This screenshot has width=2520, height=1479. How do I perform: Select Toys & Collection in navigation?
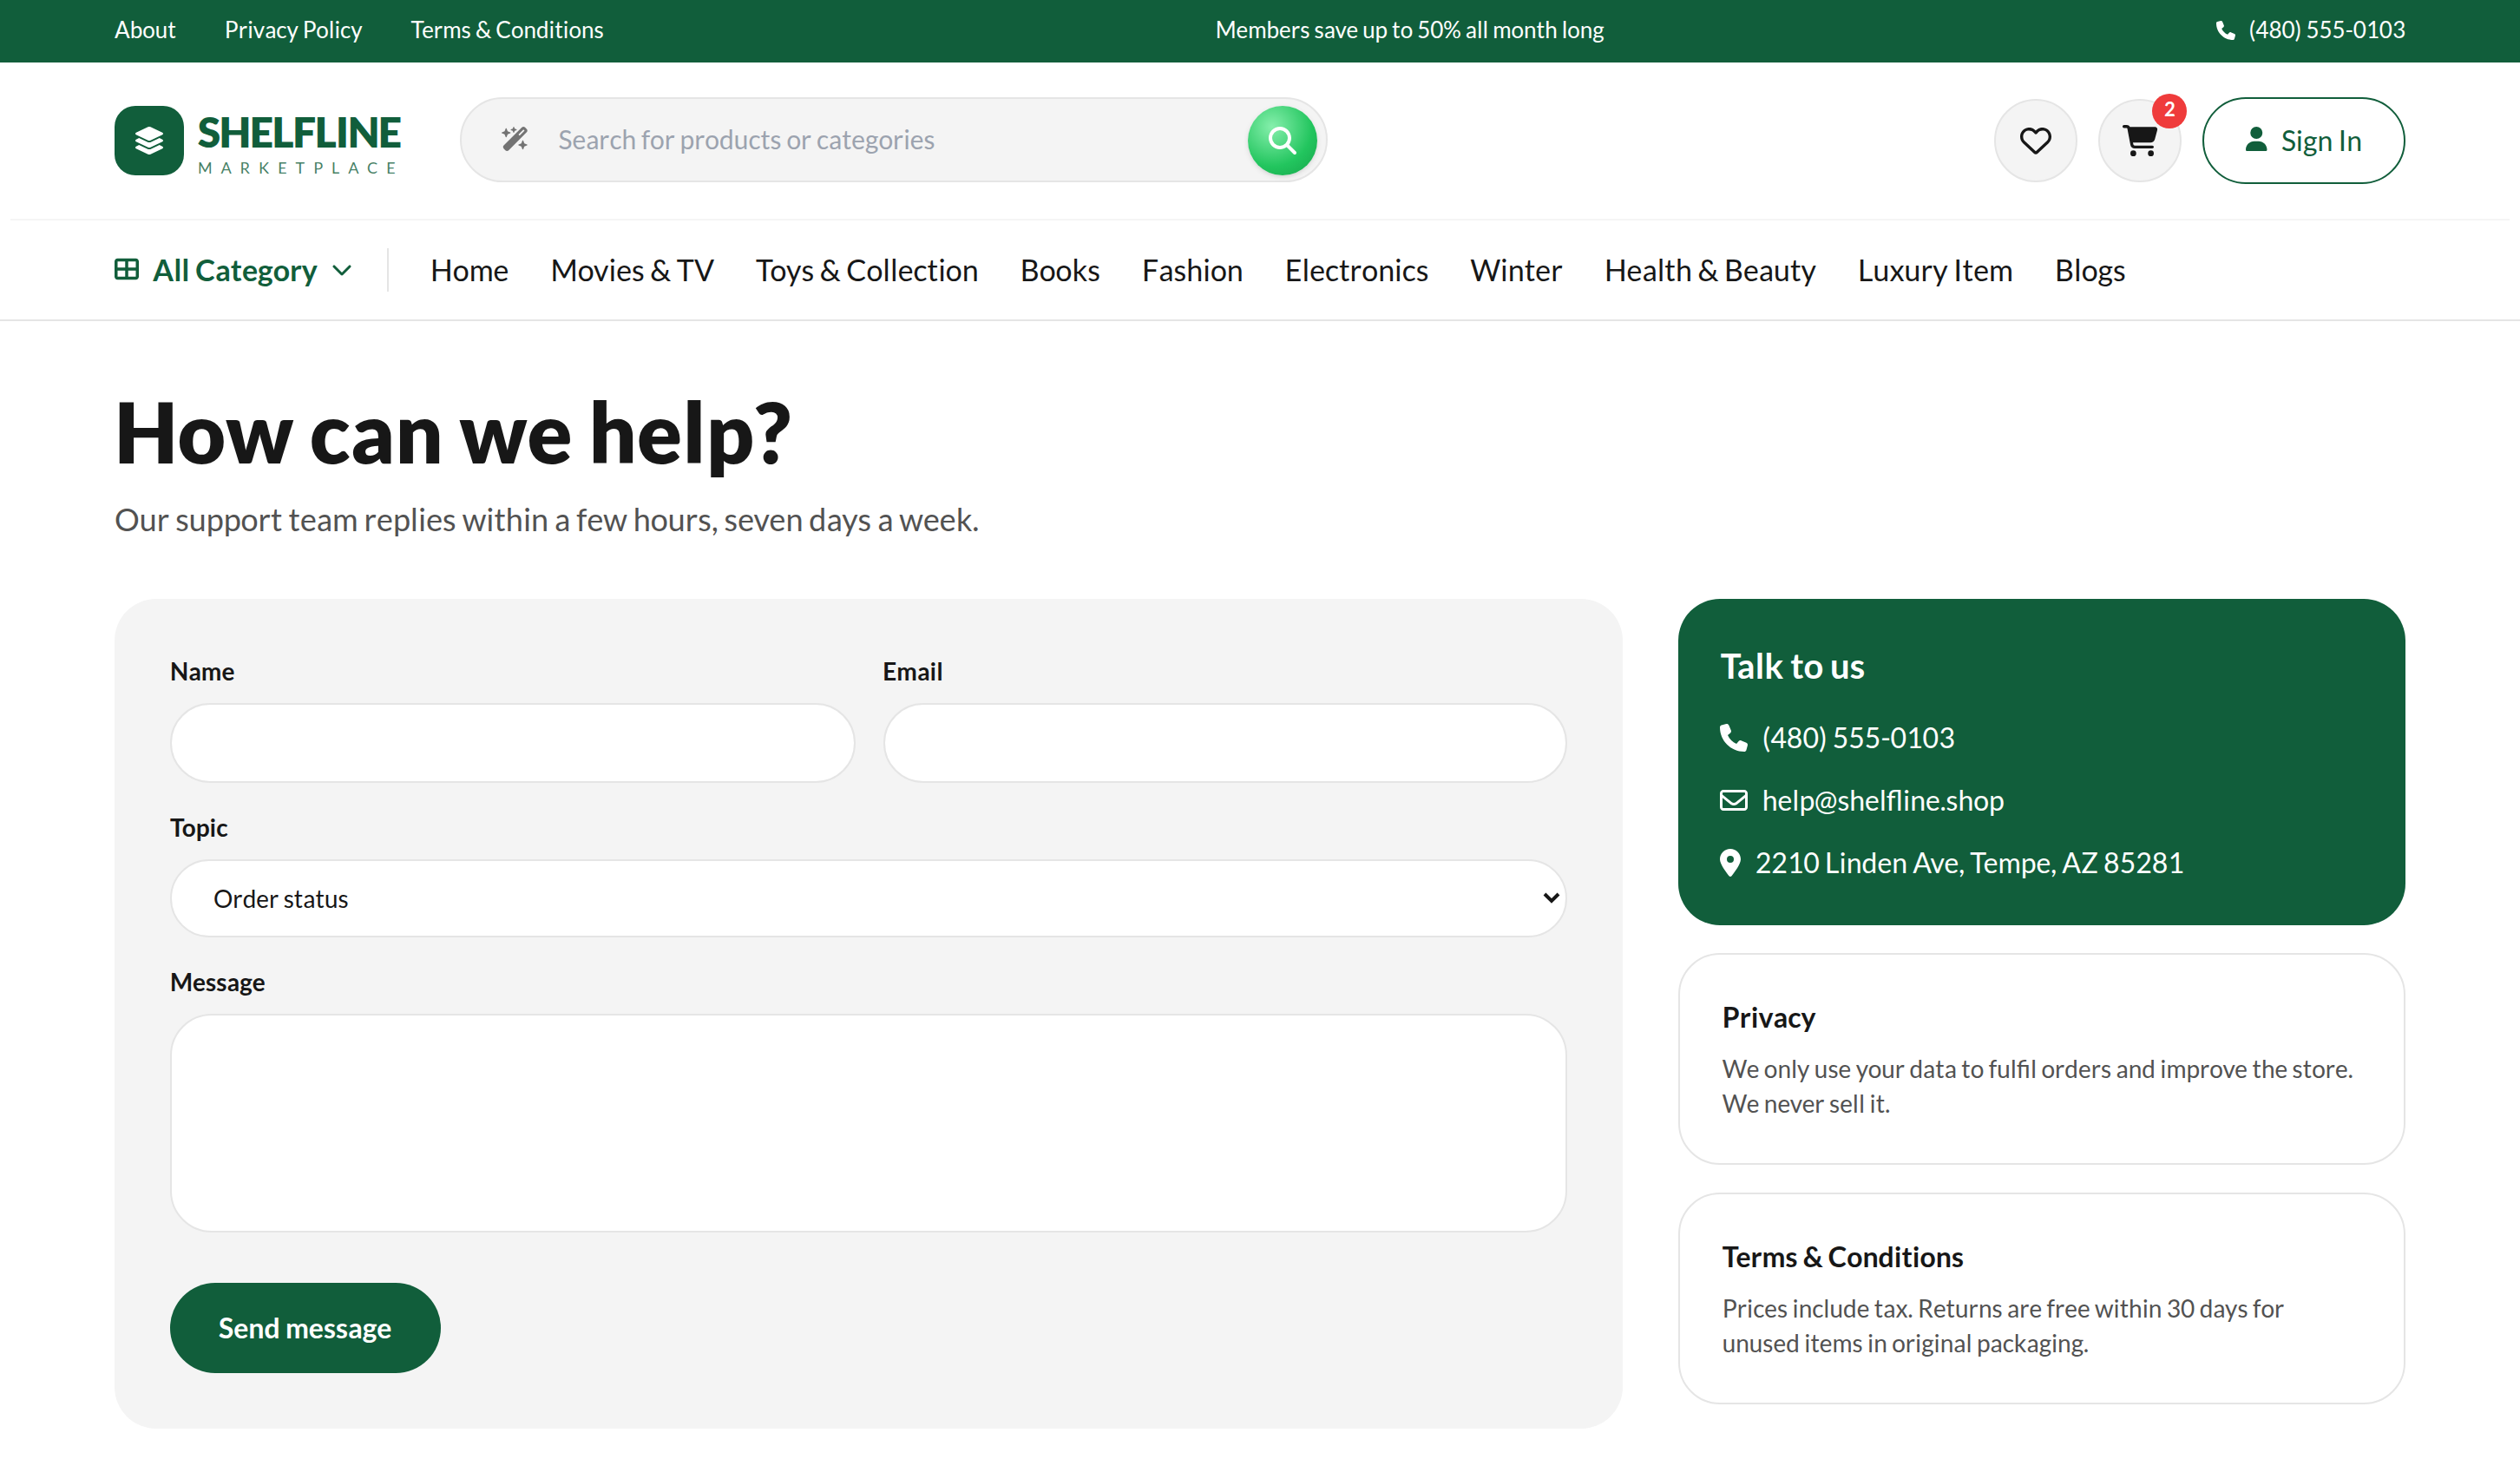tap(866, 270)
